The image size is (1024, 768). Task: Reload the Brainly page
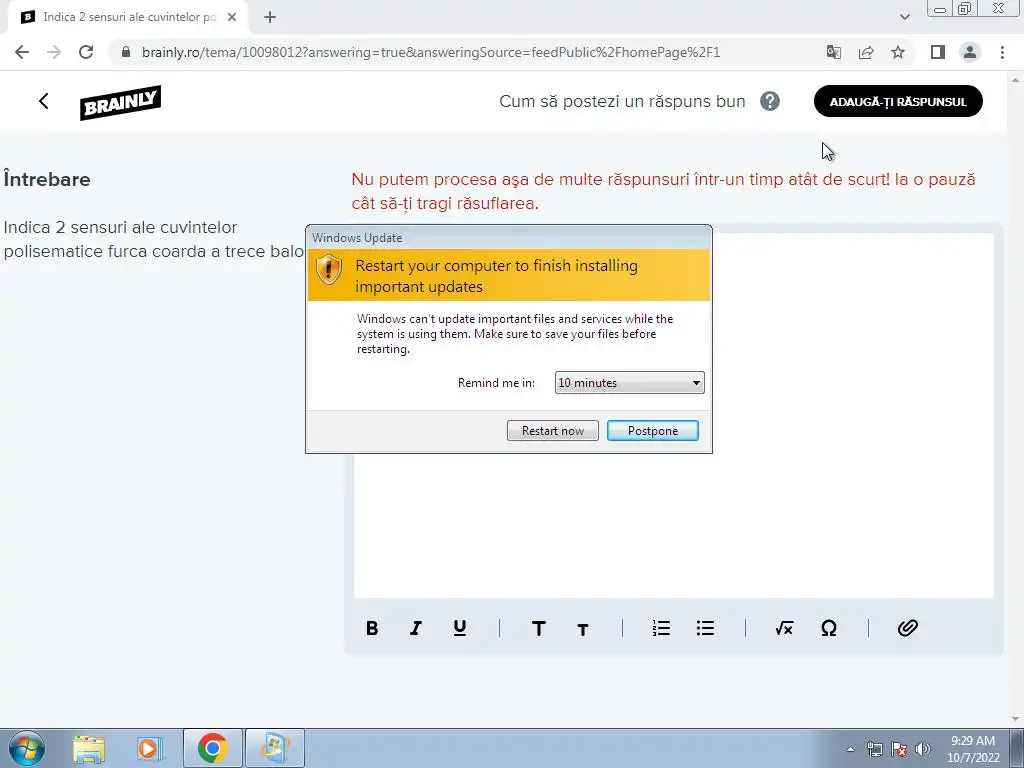pos(86,52)
